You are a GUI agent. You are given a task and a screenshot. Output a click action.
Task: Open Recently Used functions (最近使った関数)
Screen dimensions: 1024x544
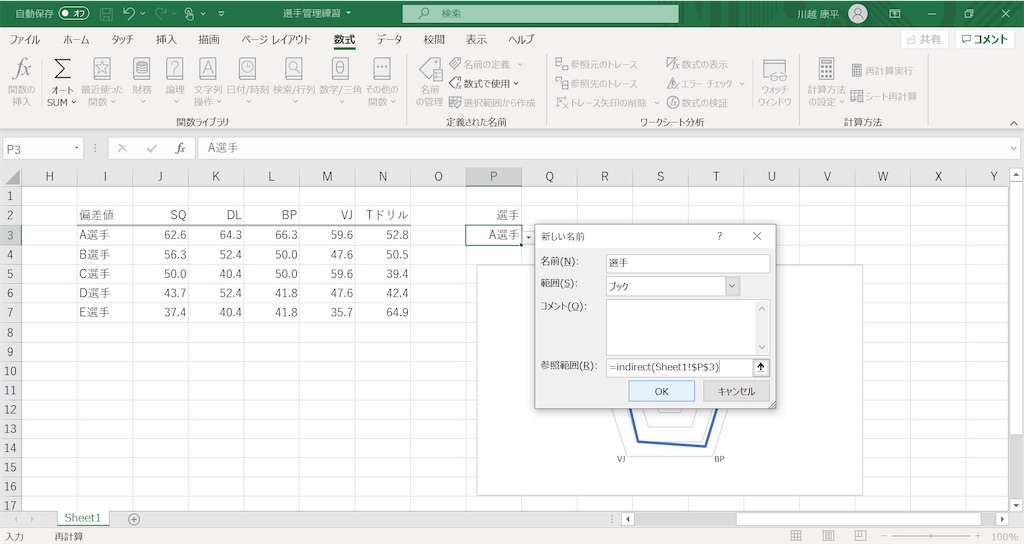[102, 82]
